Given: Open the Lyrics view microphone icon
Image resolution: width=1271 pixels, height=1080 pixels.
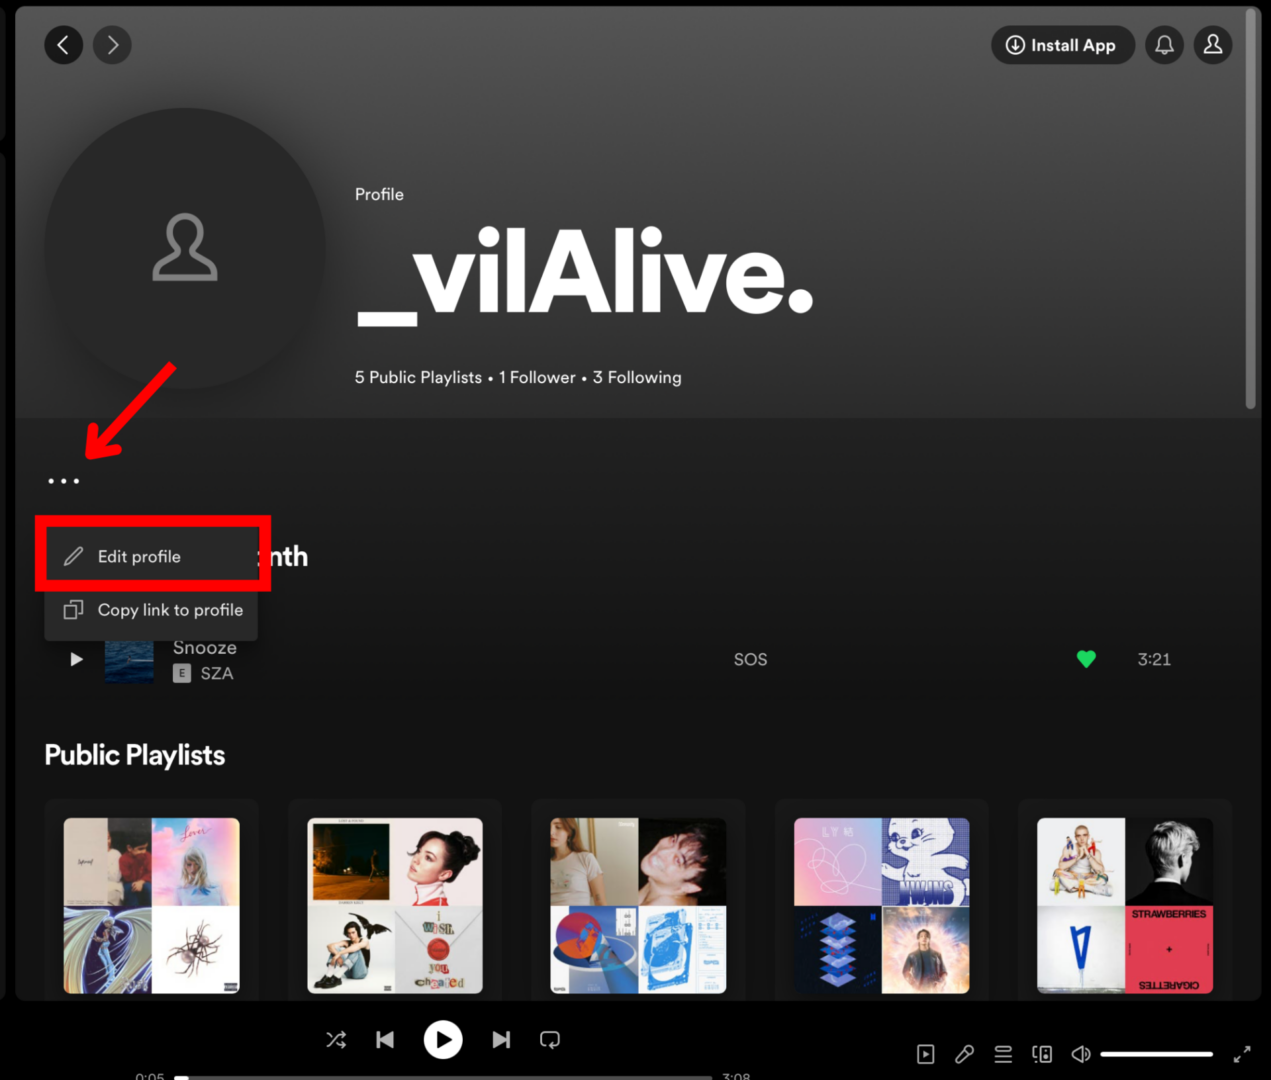Looking at the screenshot, I should point(964,1053).
